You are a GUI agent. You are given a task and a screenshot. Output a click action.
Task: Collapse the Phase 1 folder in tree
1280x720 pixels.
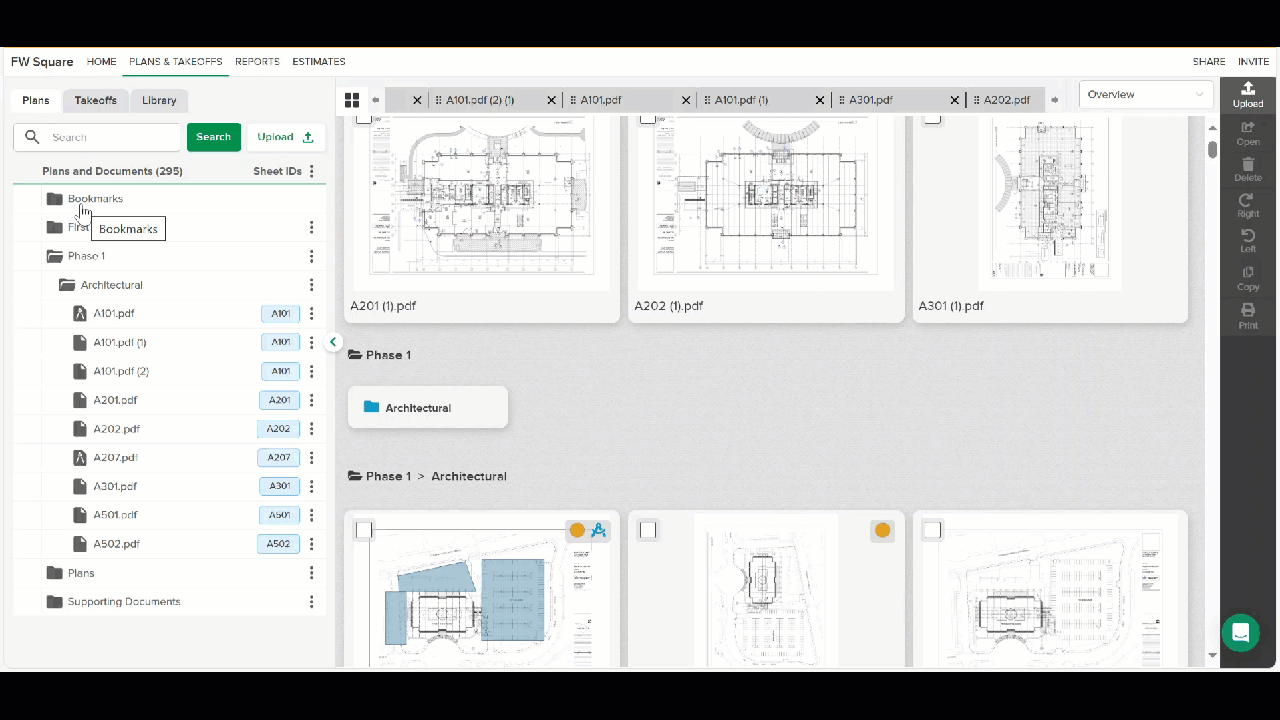click(x=55, y=256)
